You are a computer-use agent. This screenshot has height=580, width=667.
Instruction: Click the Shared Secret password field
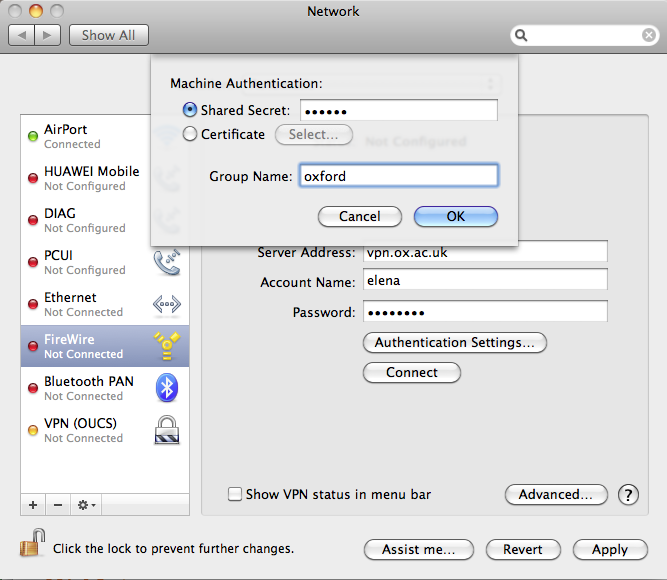399,111
